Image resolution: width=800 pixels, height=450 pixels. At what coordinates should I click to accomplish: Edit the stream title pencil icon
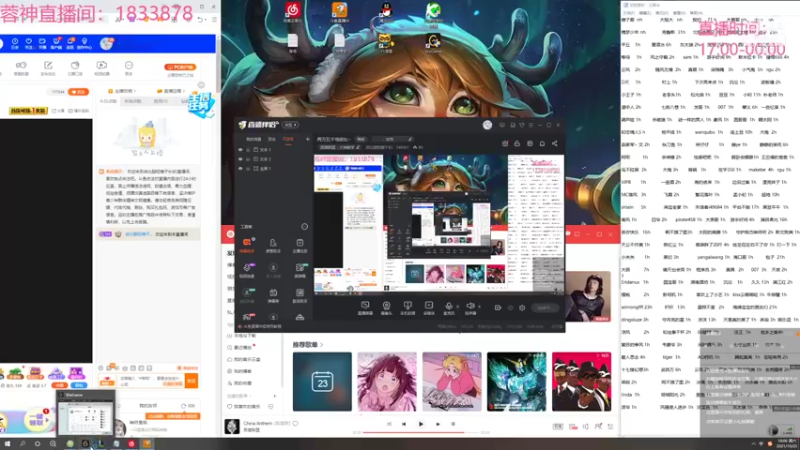[410, 139]
